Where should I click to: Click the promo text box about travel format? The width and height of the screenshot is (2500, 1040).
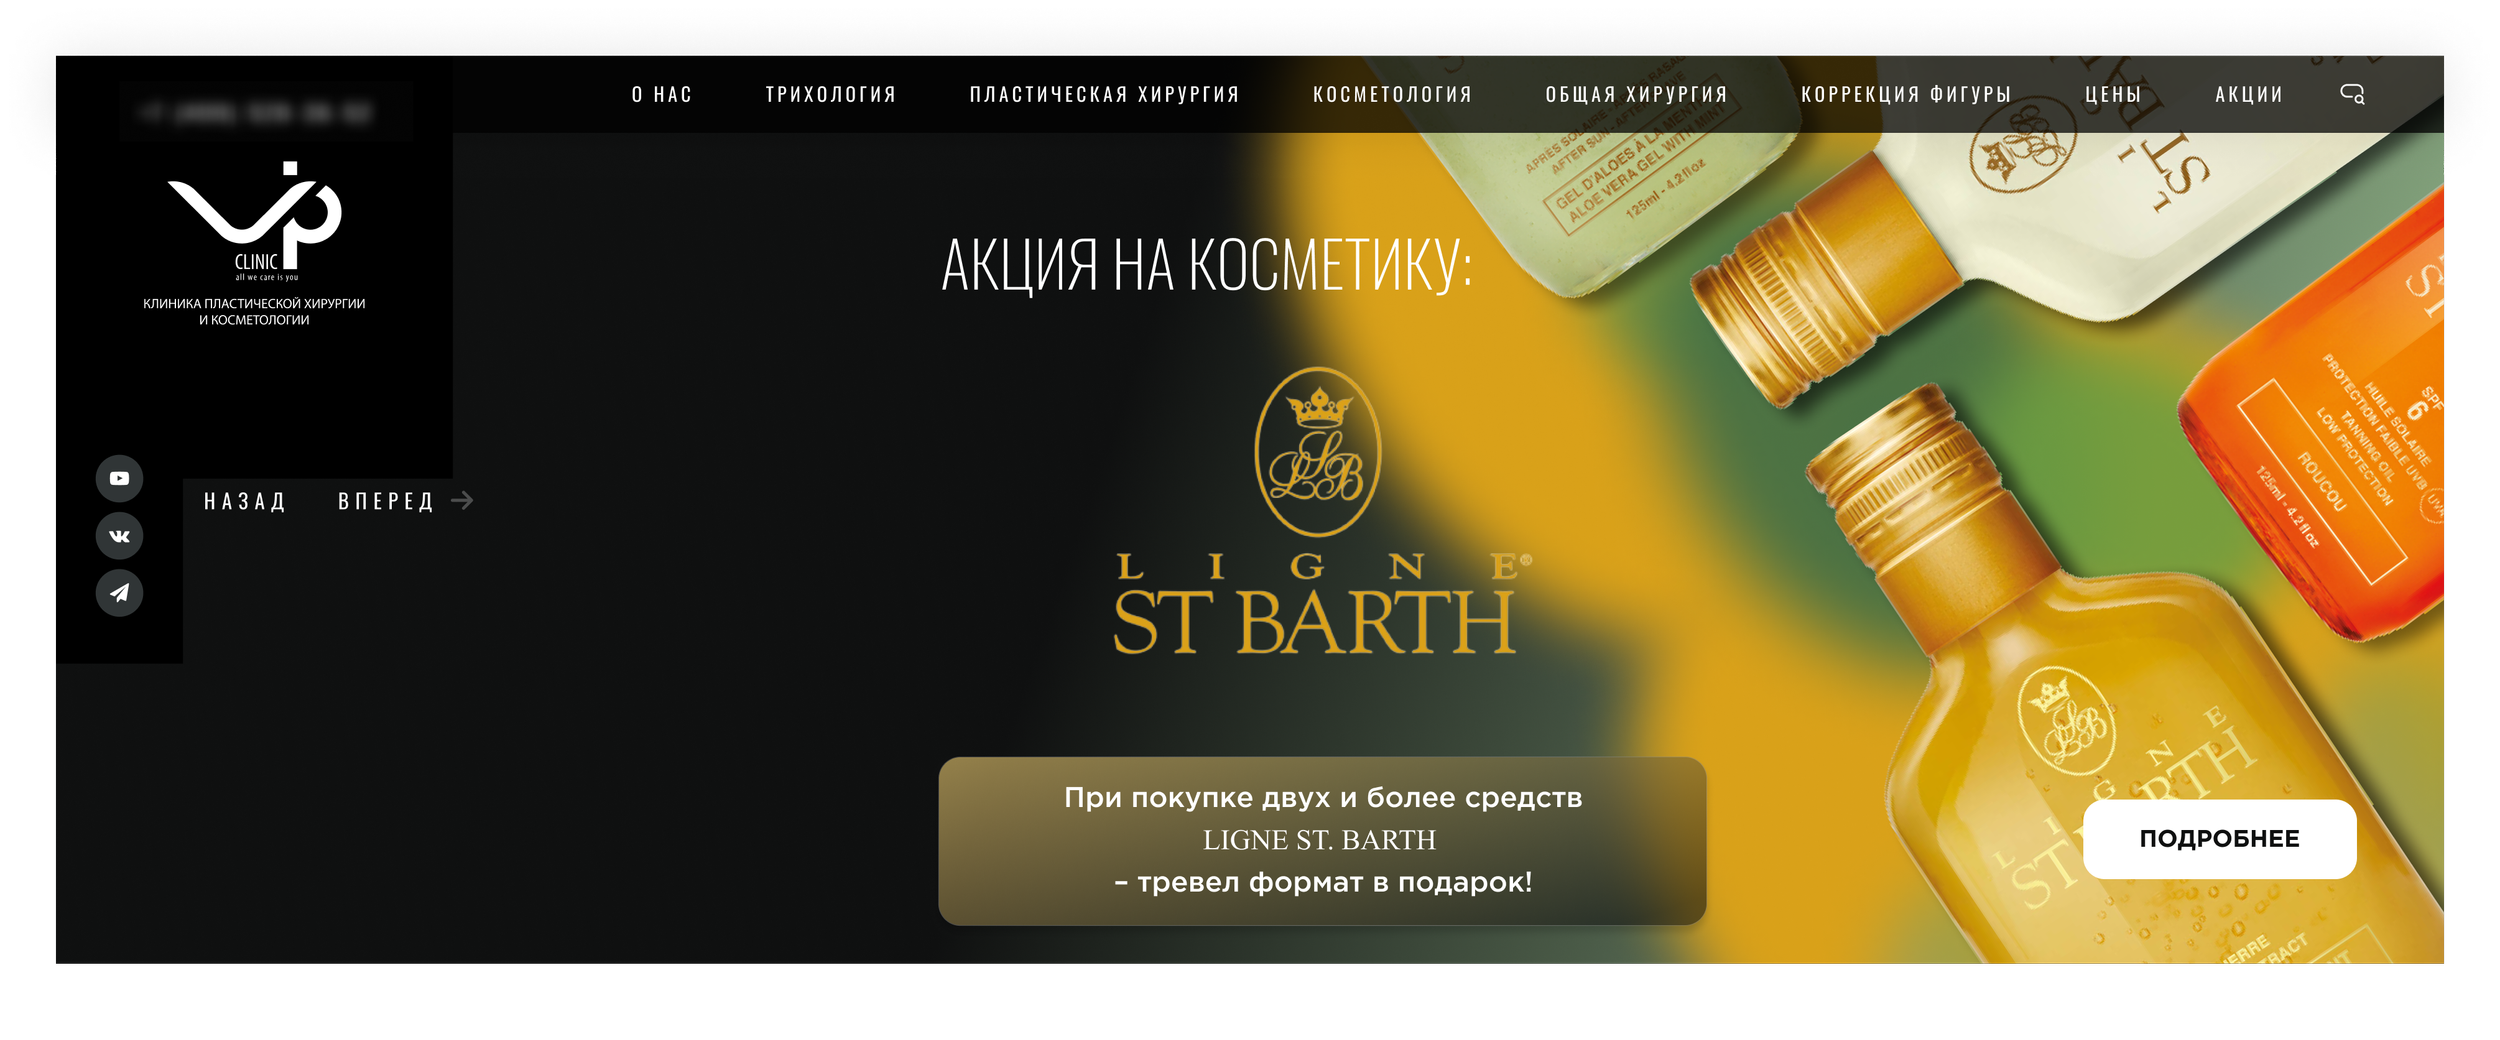pyautogui.click(x=1322, y=841)
